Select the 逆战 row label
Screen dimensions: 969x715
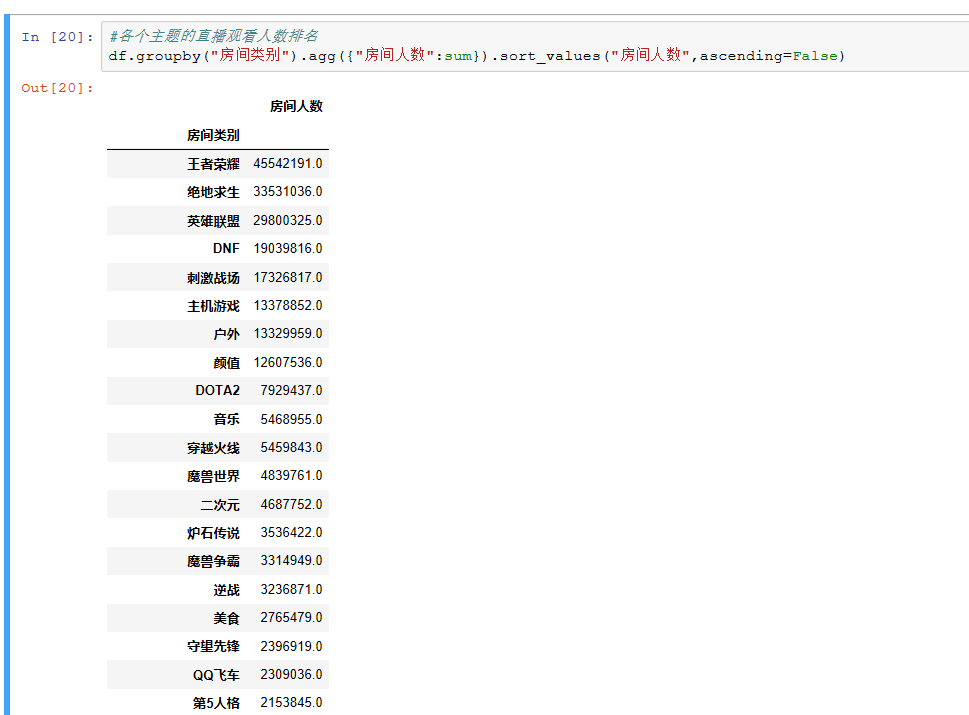coord(226,590)
